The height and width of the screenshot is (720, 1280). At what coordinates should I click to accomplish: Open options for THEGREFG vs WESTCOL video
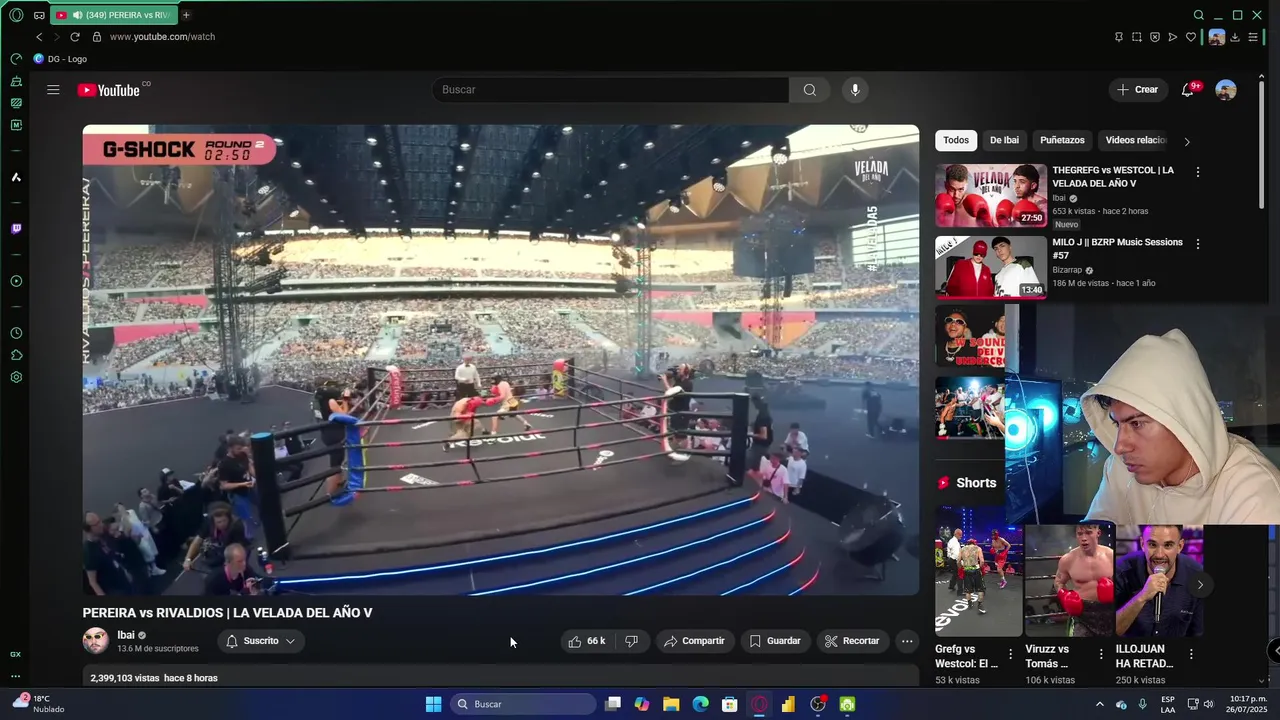(x=1197, y=172)
